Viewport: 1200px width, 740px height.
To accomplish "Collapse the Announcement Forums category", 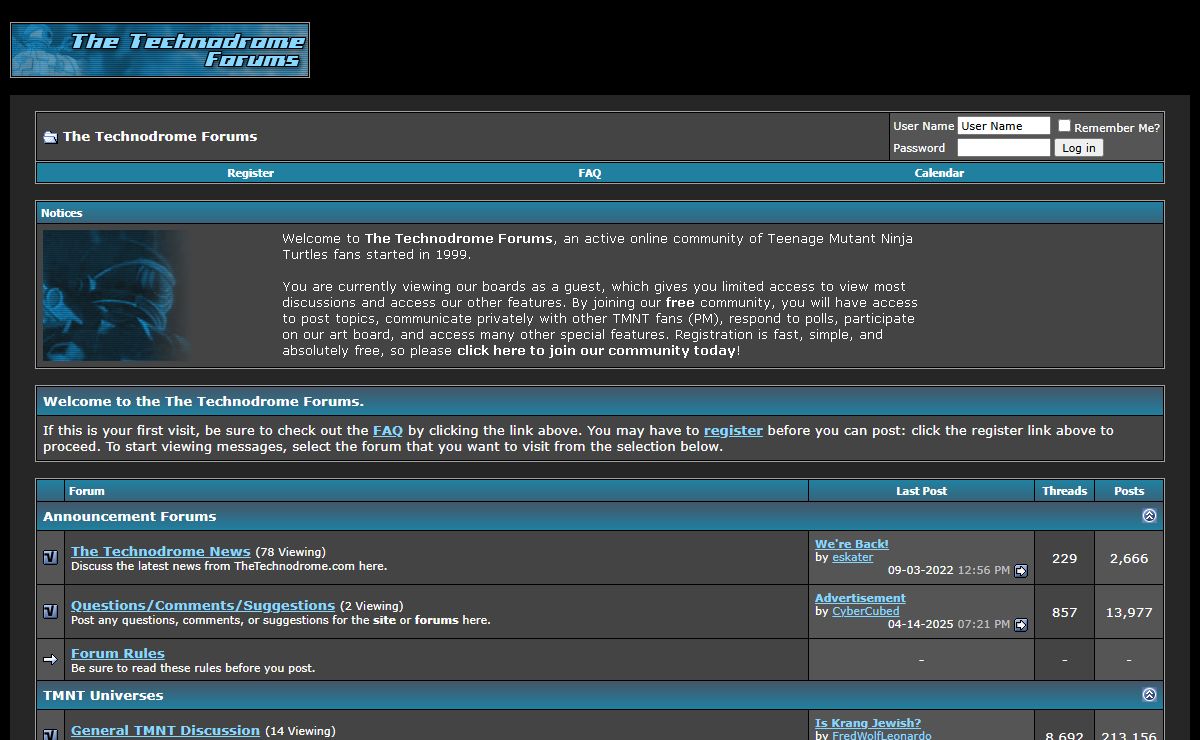I will point(1149,516).
